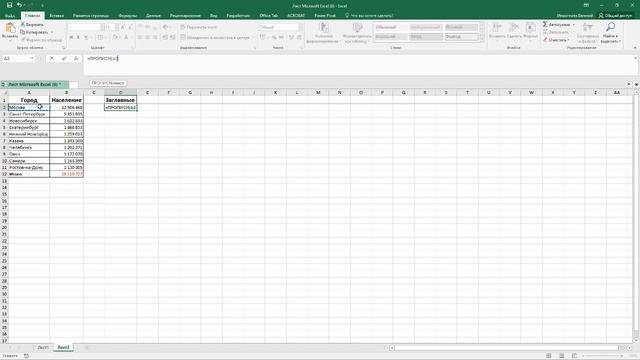The width and height of the screenshot is (640, 360).
Task: Click the Clear eraser button
Action: point(555,40)
